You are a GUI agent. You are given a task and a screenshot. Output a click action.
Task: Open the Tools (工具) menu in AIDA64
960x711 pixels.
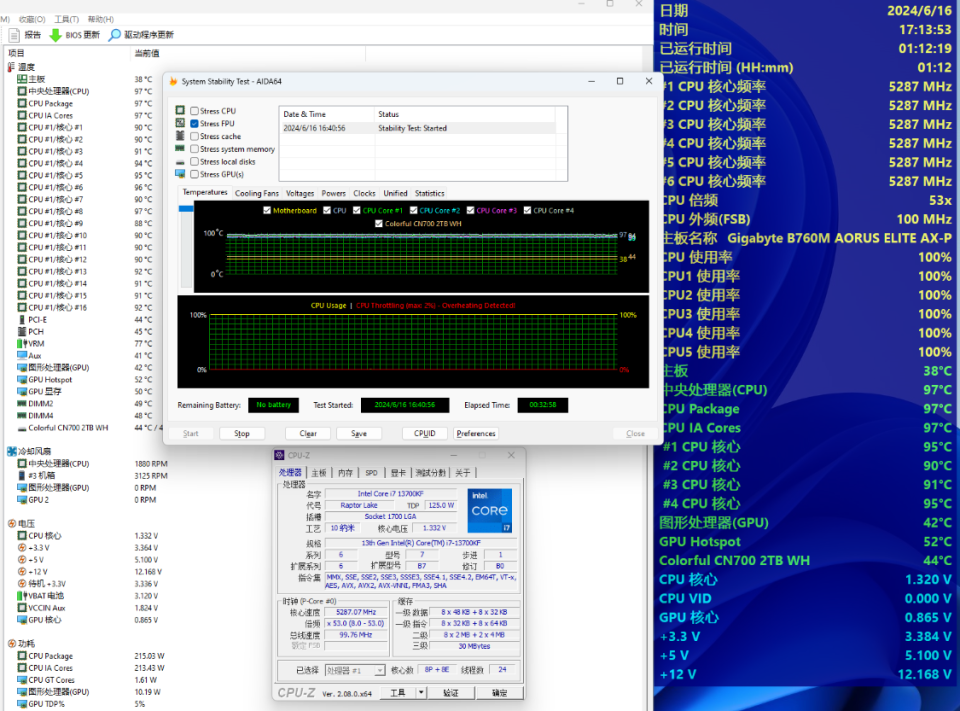pos(66,19)
